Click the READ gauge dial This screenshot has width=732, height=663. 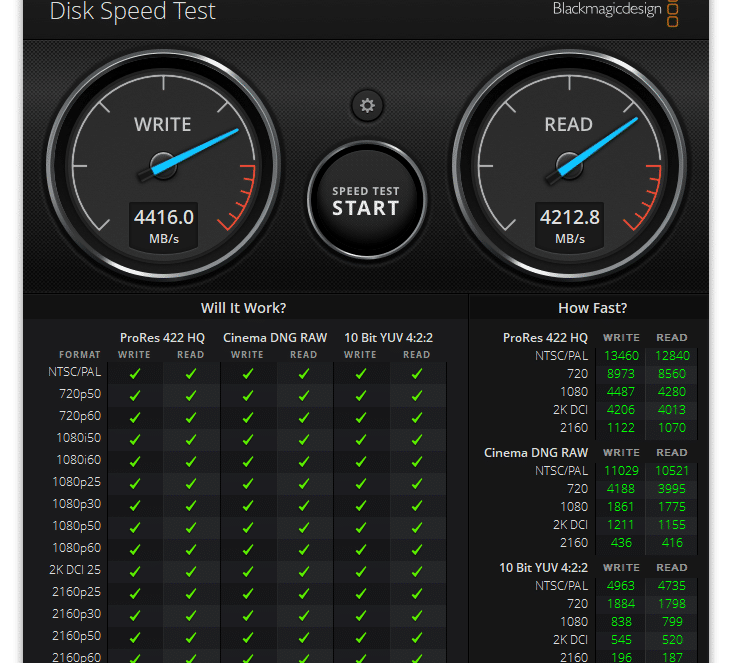(569, 166)
